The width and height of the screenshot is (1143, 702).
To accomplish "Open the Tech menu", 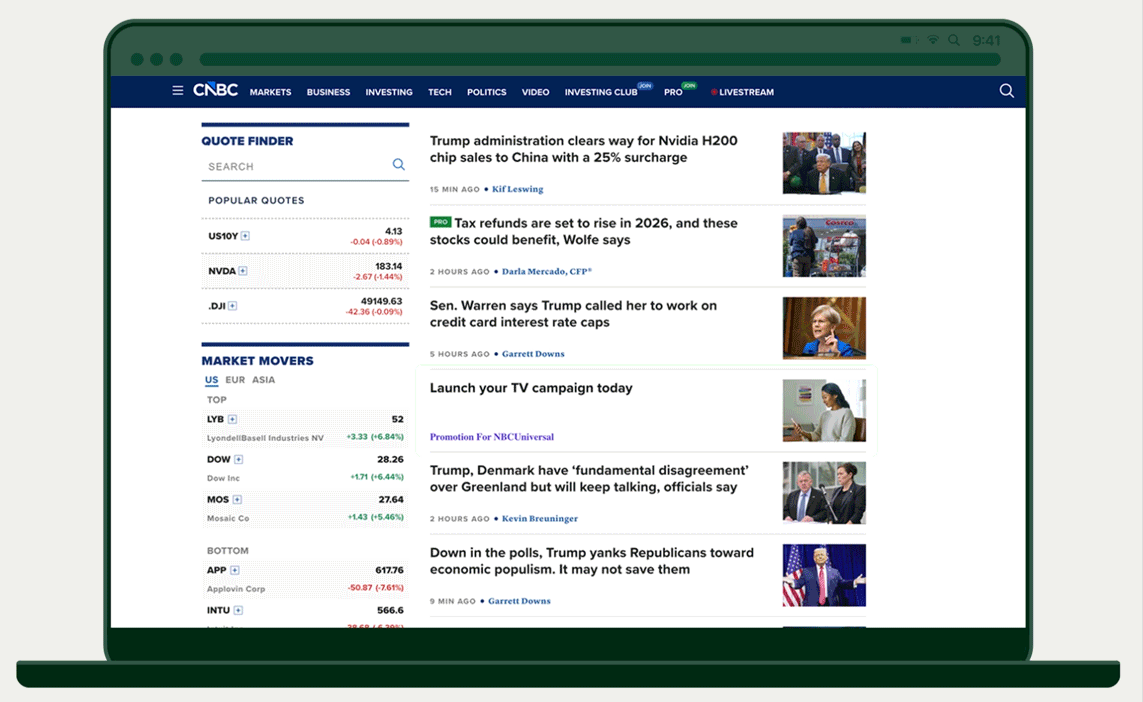I will 440,93.
